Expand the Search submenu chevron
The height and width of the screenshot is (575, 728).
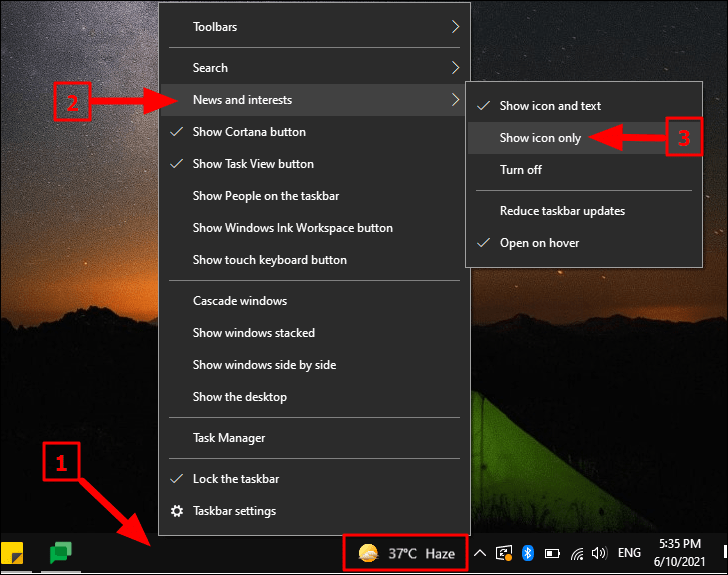click(455, 68)
